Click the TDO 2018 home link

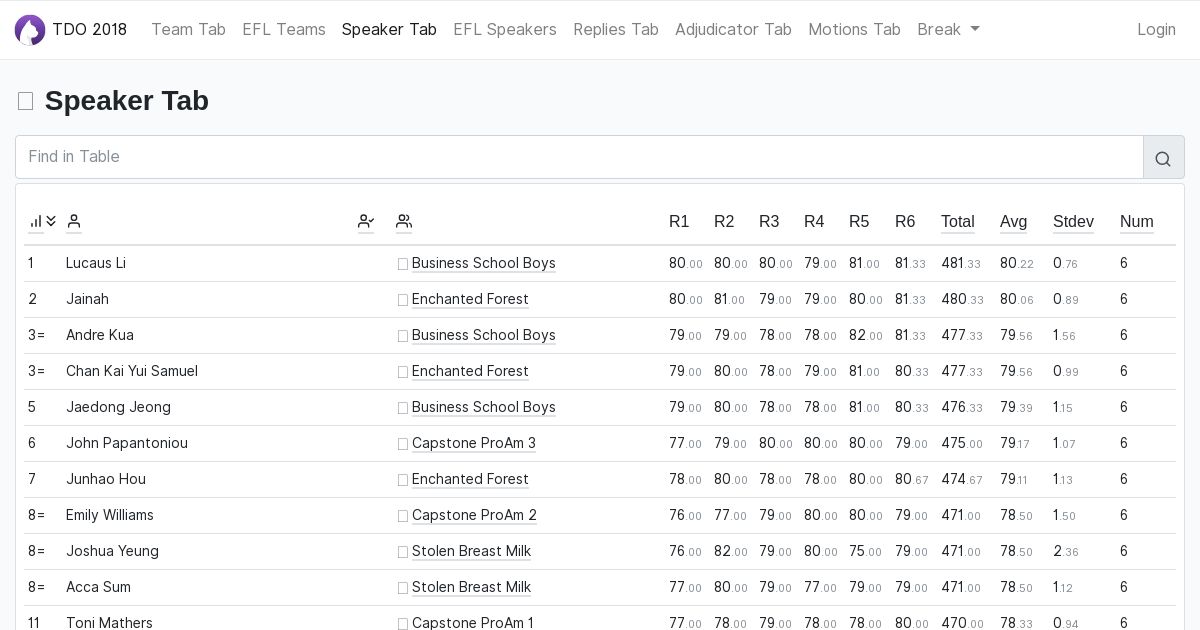[x=90, y=30]
